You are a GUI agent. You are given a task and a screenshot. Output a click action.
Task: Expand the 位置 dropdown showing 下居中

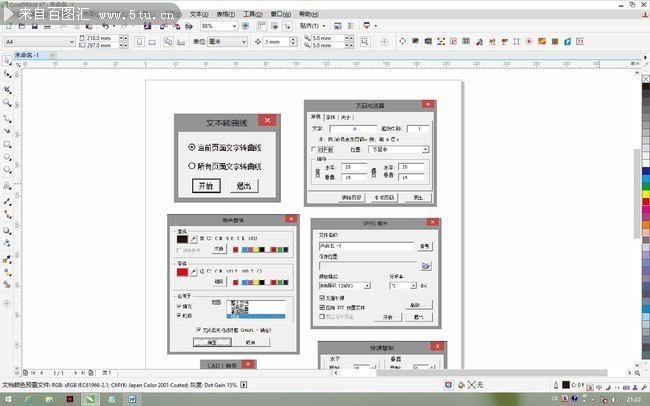pos(425,149)
